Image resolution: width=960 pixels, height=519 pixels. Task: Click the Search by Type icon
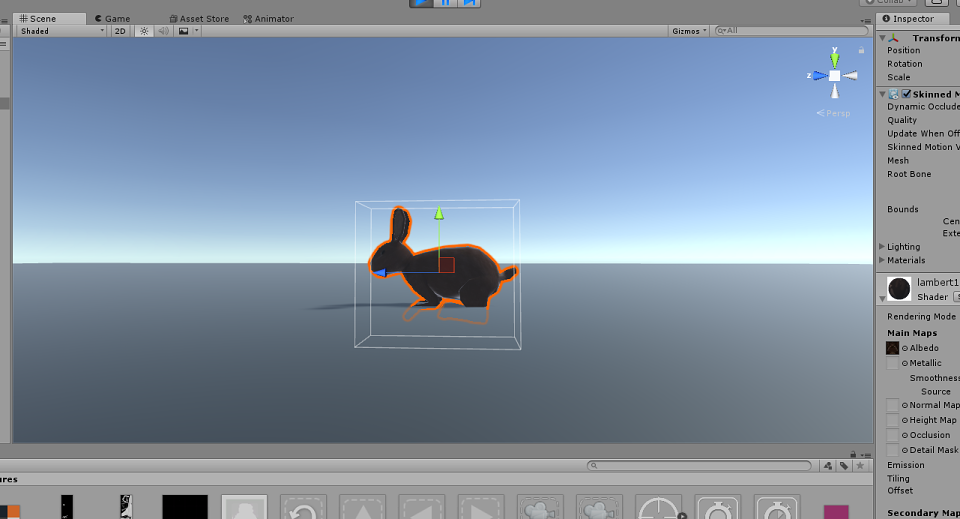tap(828, 466)
